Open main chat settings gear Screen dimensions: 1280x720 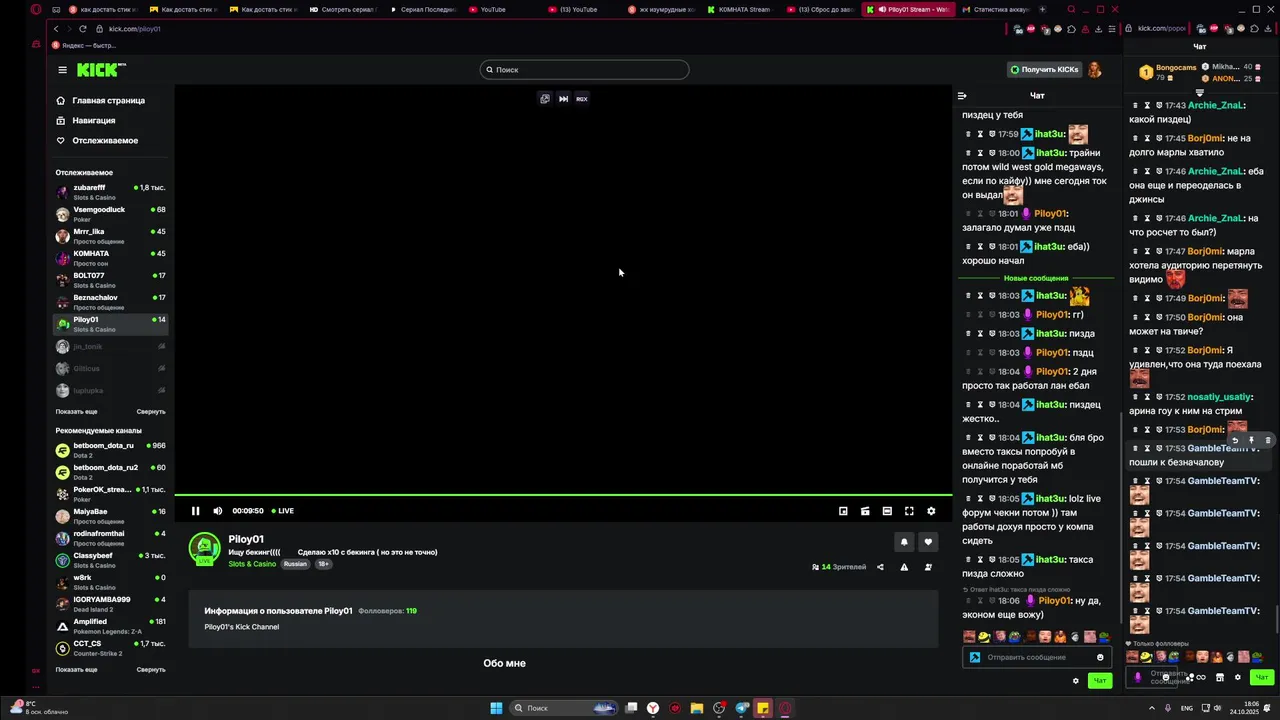click(x=1076, y=681)
